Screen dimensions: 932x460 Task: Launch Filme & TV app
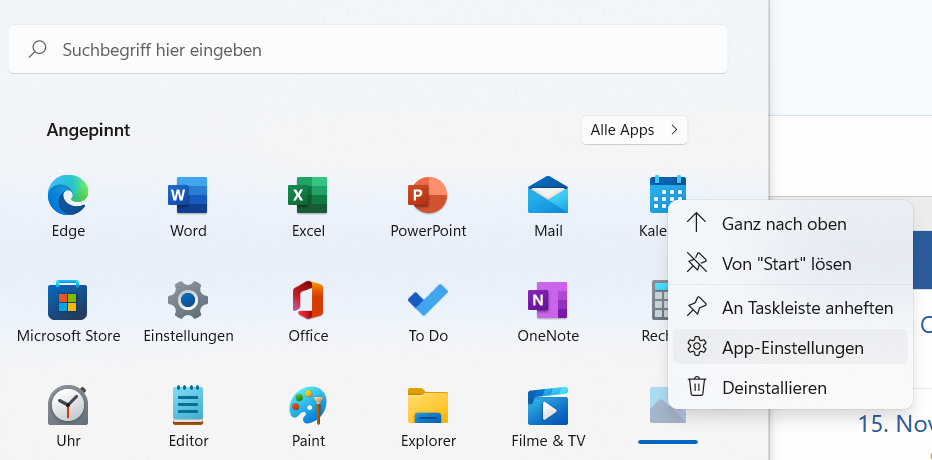[548, 416]
